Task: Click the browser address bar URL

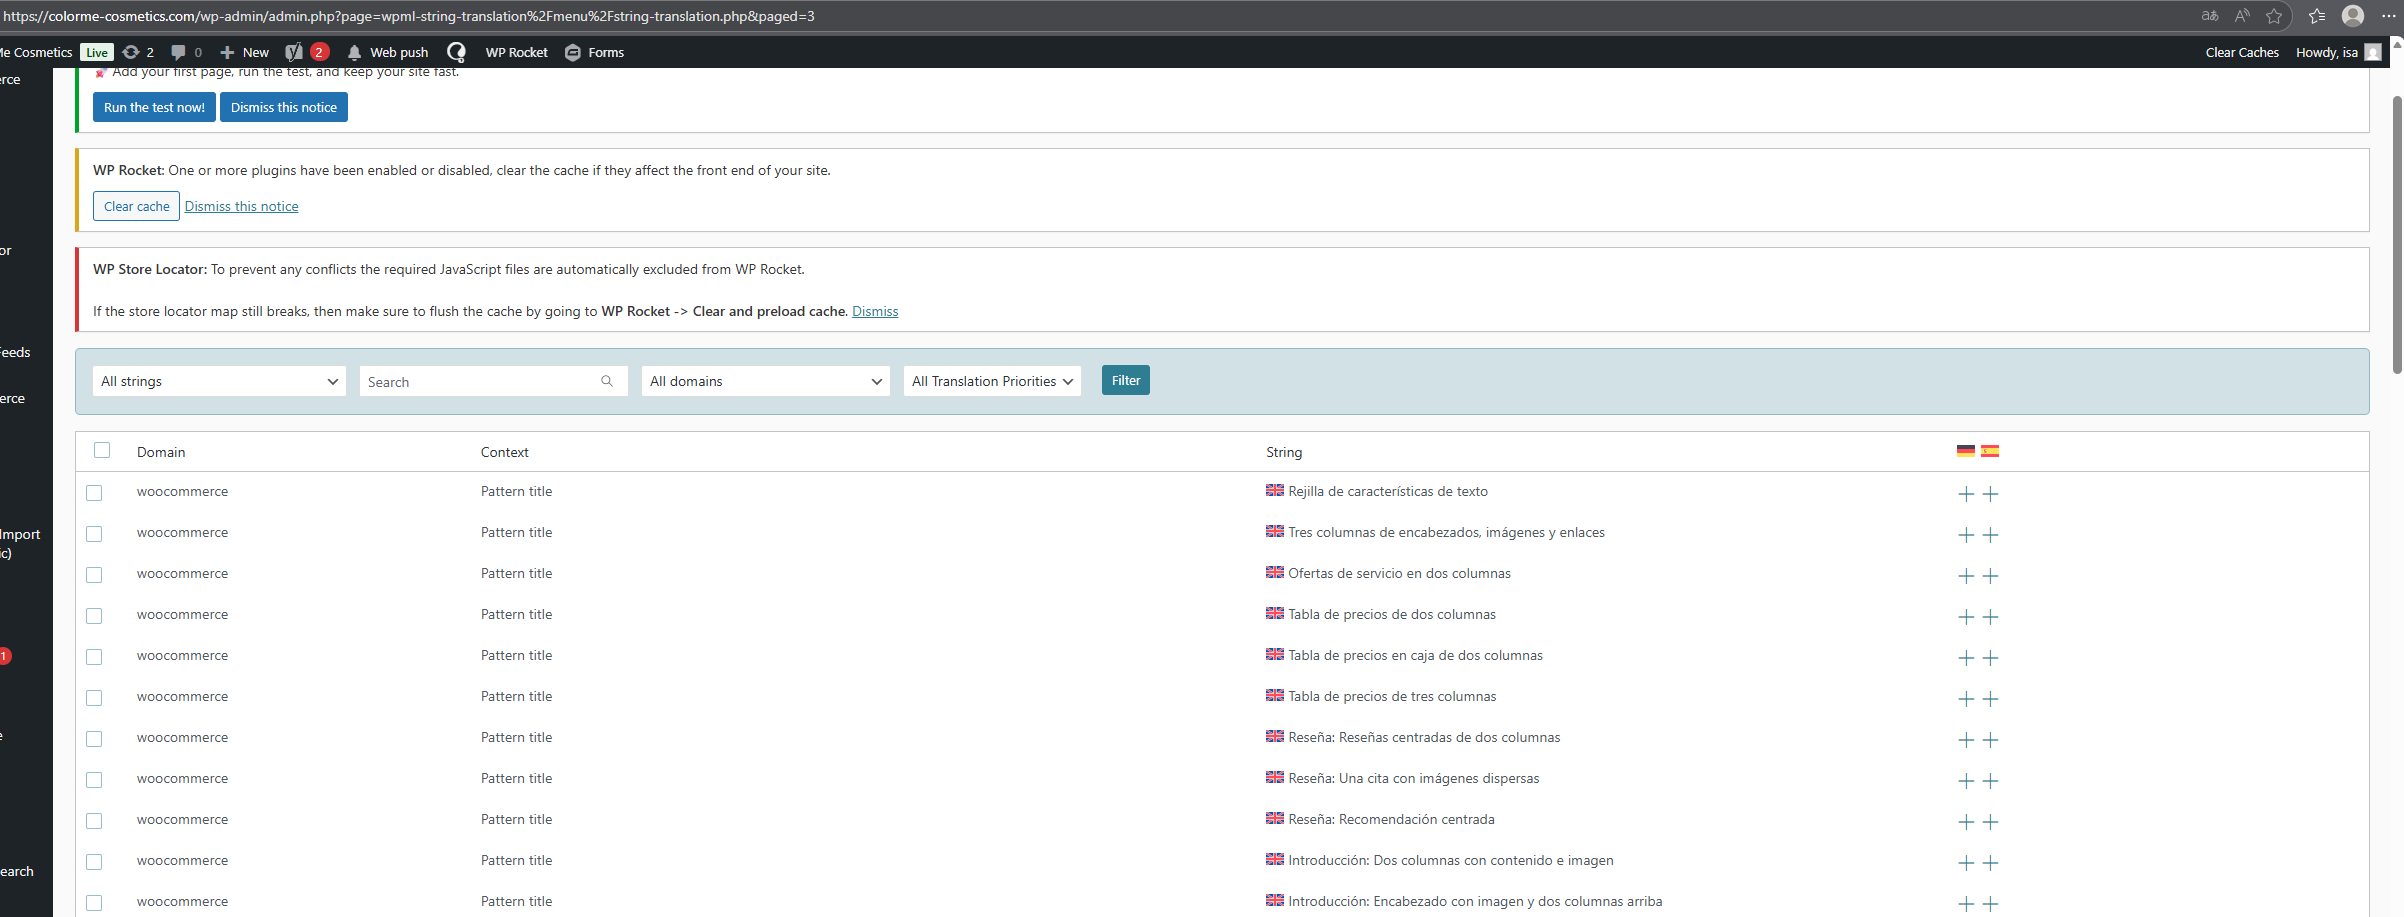Action: click(409, 16)
